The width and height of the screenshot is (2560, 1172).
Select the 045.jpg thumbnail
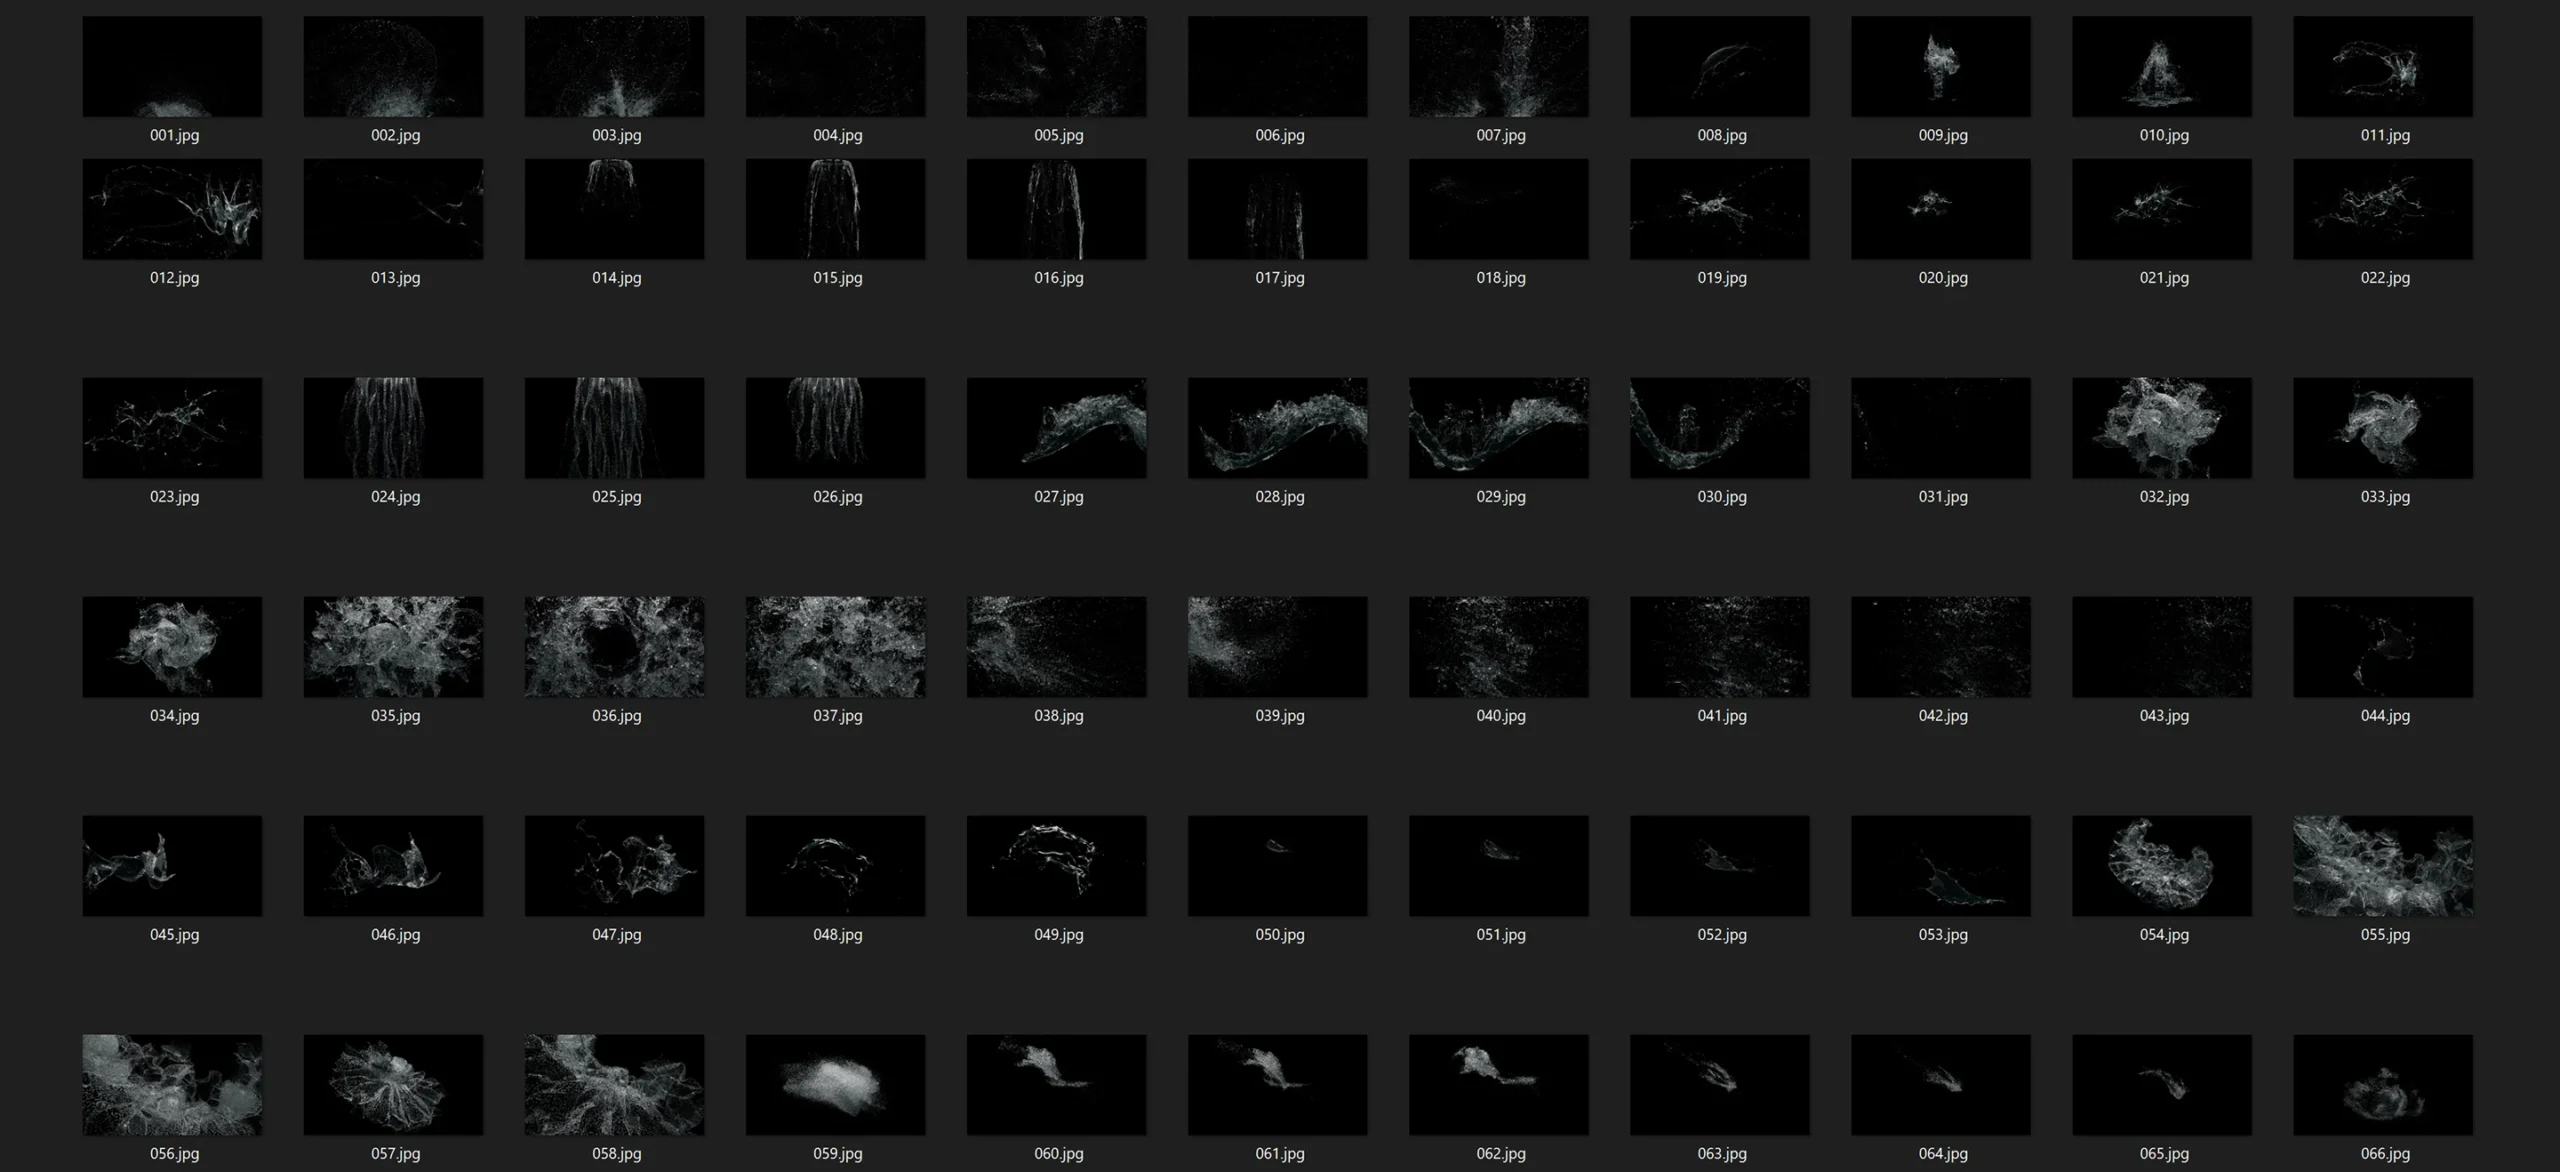click(x=172, y=866)
